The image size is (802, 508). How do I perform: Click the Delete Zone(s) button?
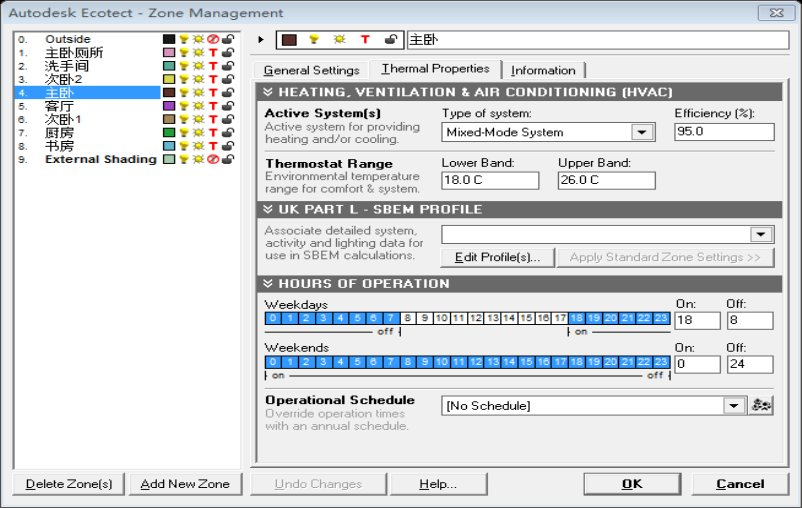[69, 484]
